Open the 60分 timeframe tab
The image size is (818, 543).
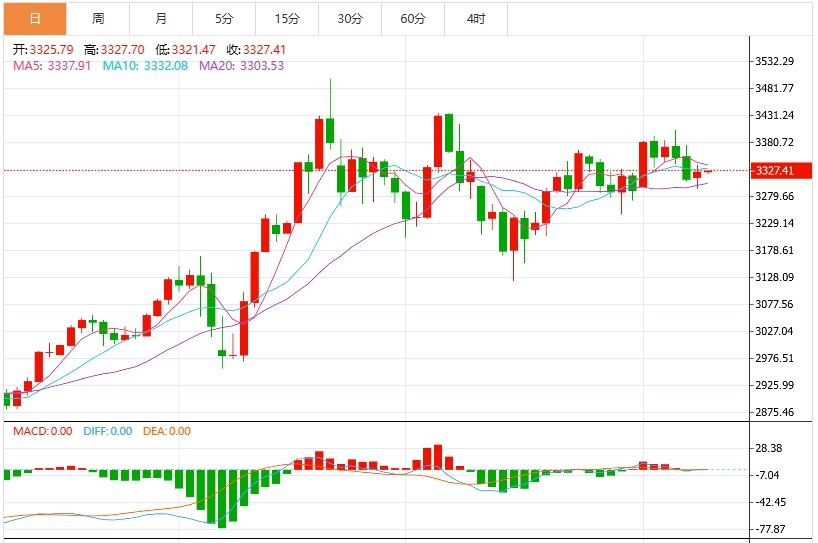pyautogui.click(x=413, y=19)
